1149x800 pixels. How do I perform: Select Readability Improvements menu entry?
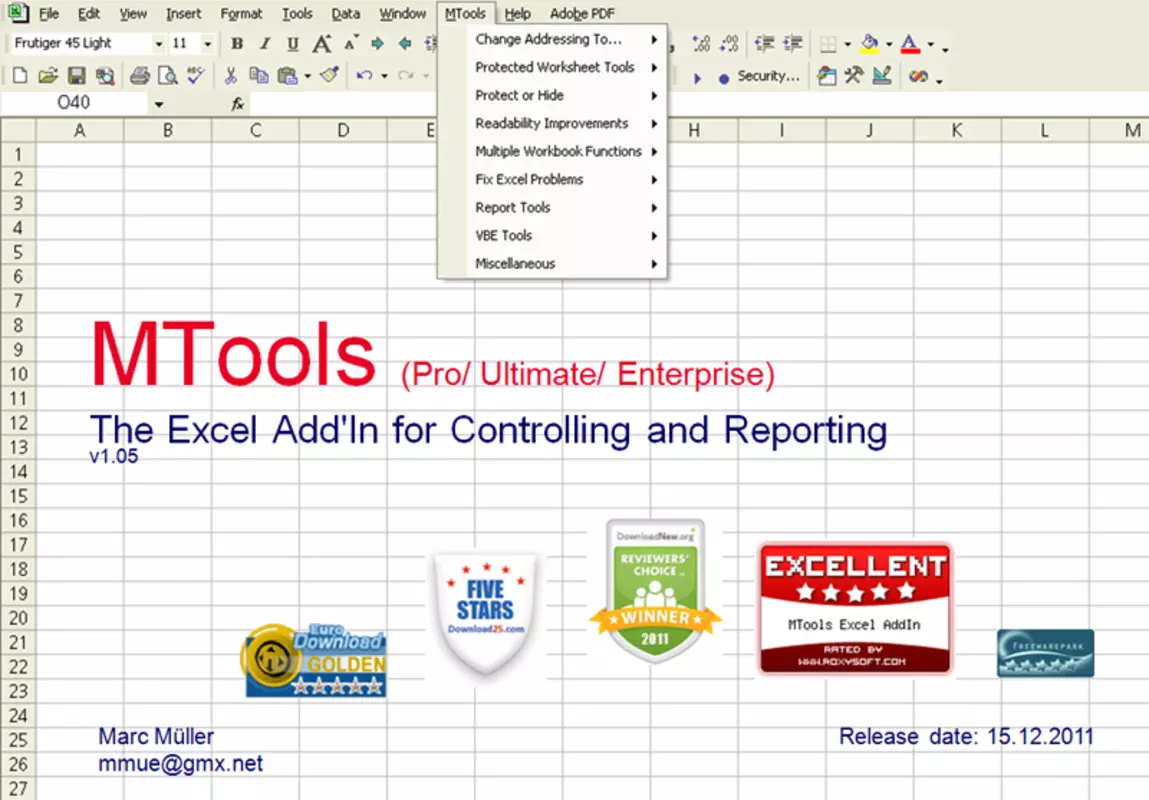(554, 124)
